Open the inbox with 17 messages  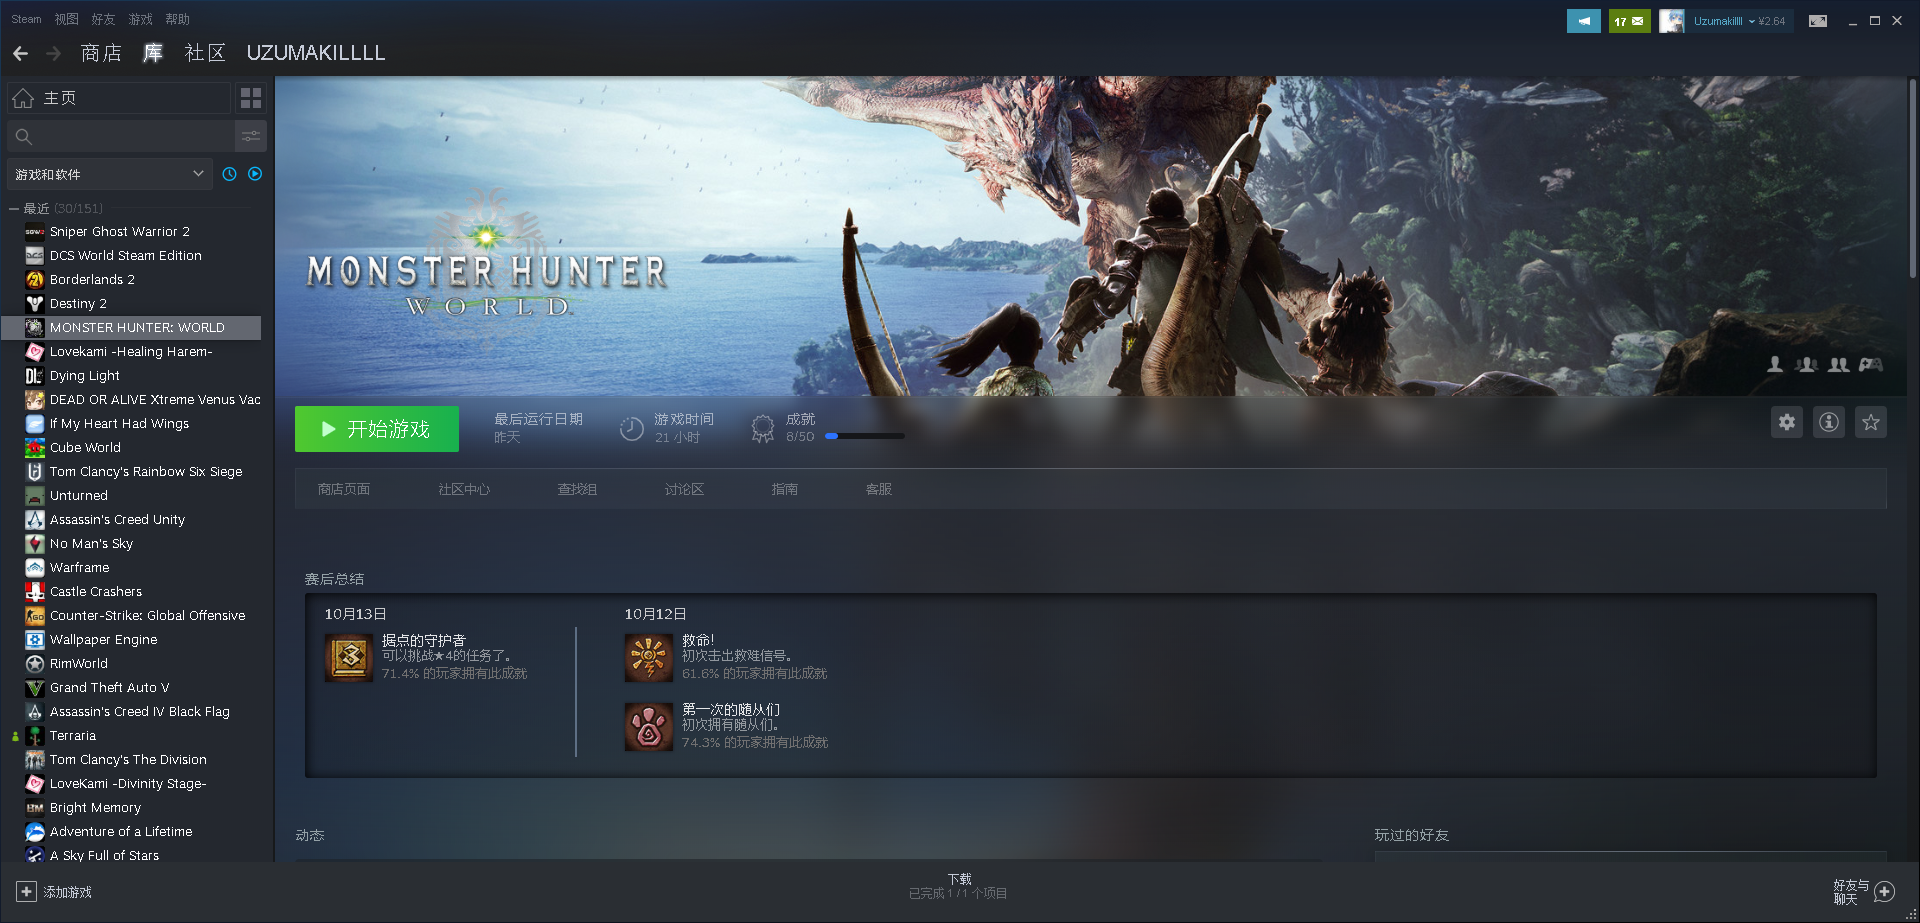tap(1629, 21)
